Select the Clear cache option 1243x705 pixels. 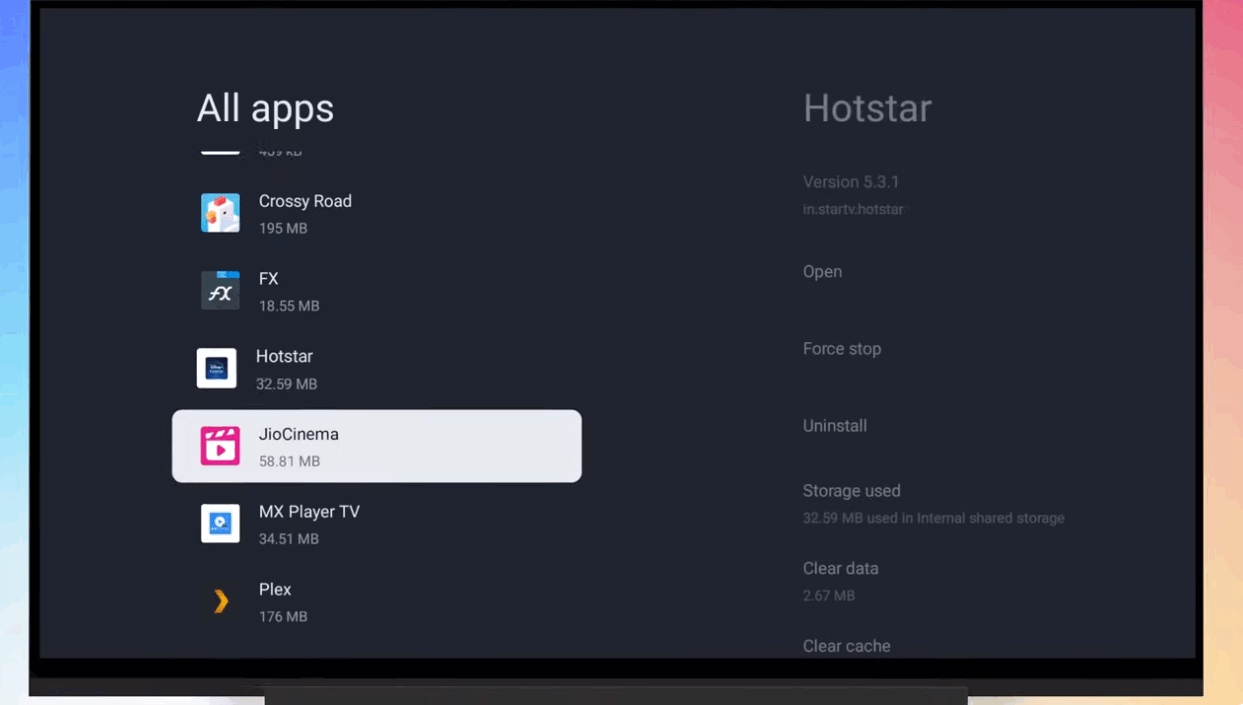coord(846,646)
